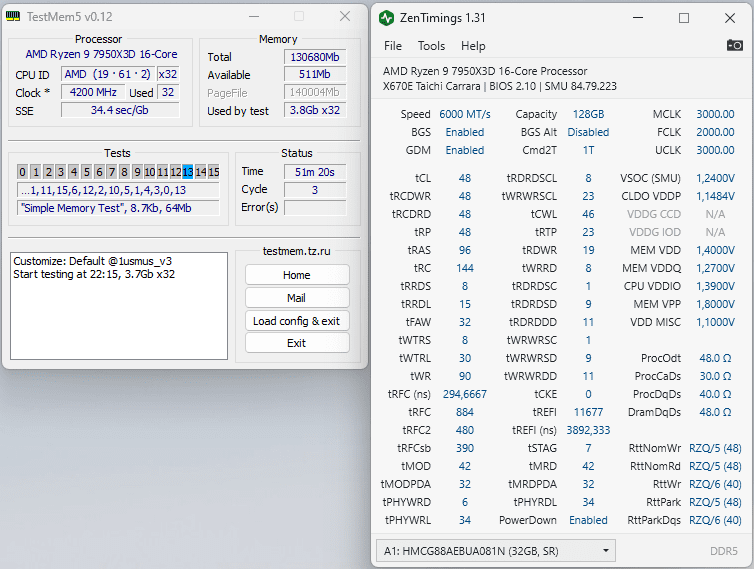Click tWR value 90

coord(465,376)
